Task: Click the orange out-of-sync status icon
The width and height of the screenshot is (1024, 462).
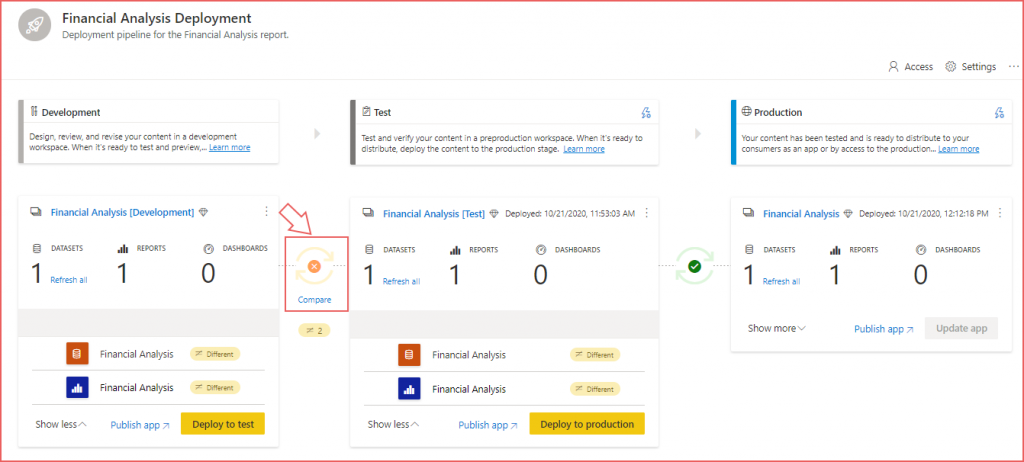Action: click(x=314, y=266)
